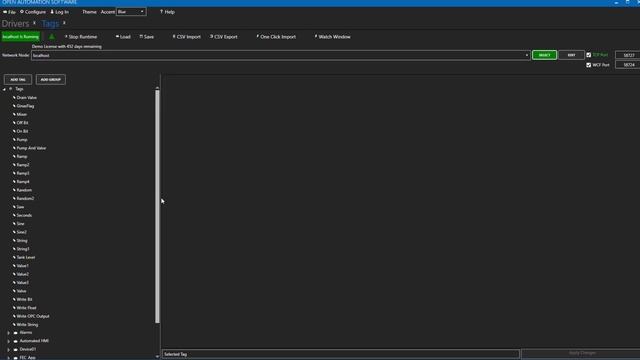
Task: Open the Configure menu
Action: tap(33, 12)
